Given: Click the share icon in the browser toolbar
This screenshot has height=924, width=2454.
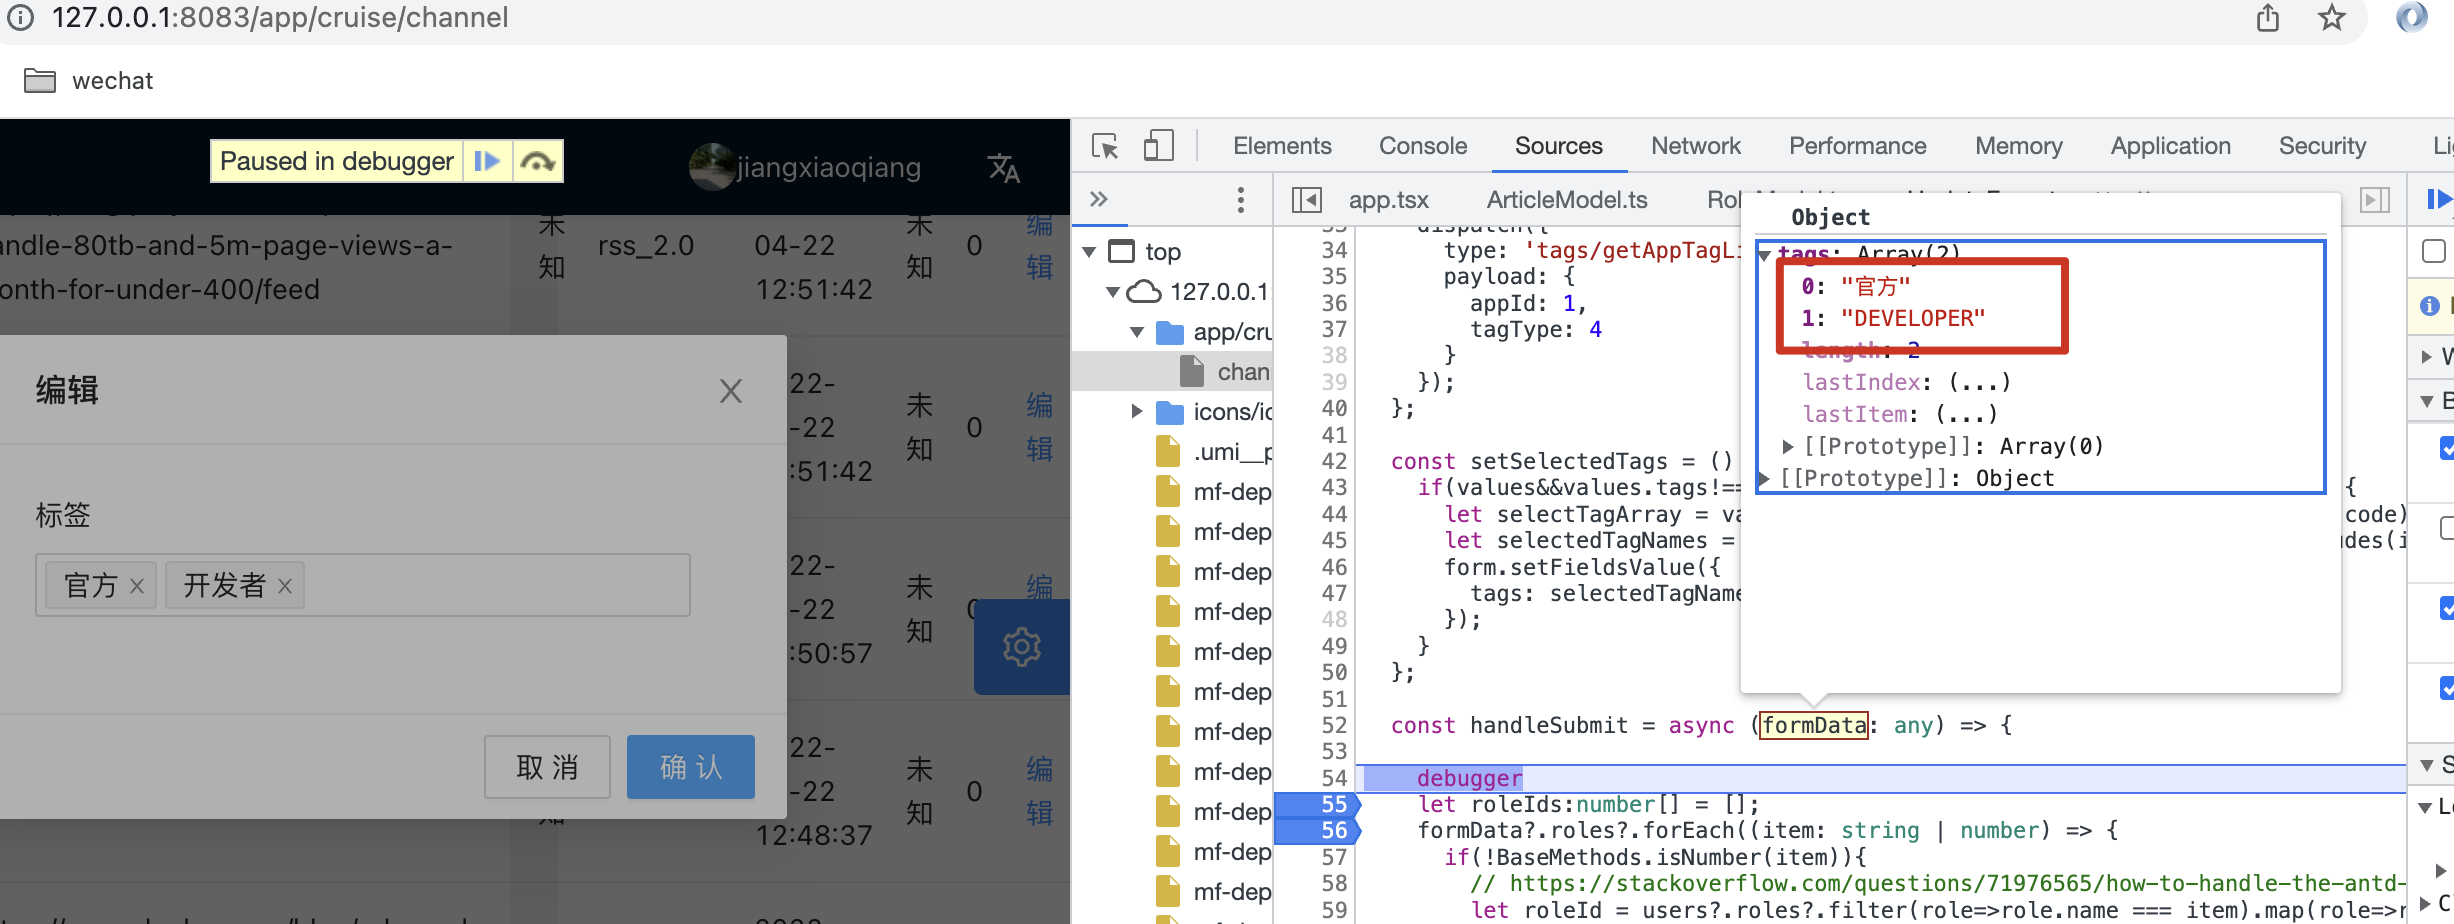Looking at the screenshot, I should tap(2268, 18).
